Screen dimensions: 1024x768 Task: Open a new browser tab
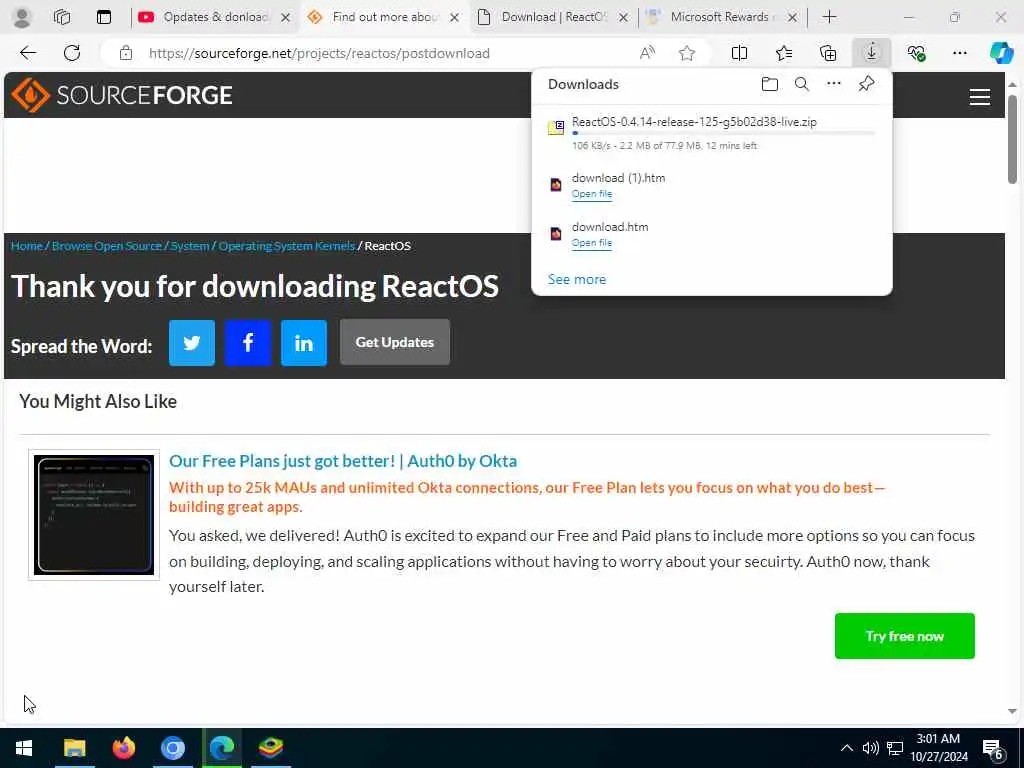(x=829, y=17)
